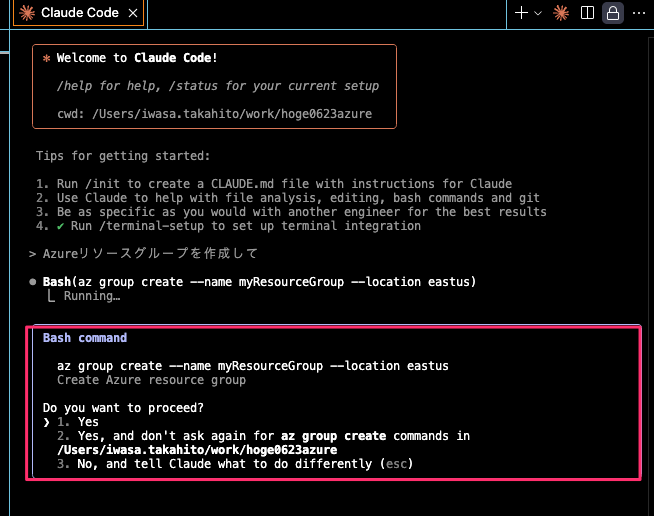Click the Japanese prompt 'Azureリソースグループを作成して'
This screenshot has height=516, width=654.
(150, 253)
